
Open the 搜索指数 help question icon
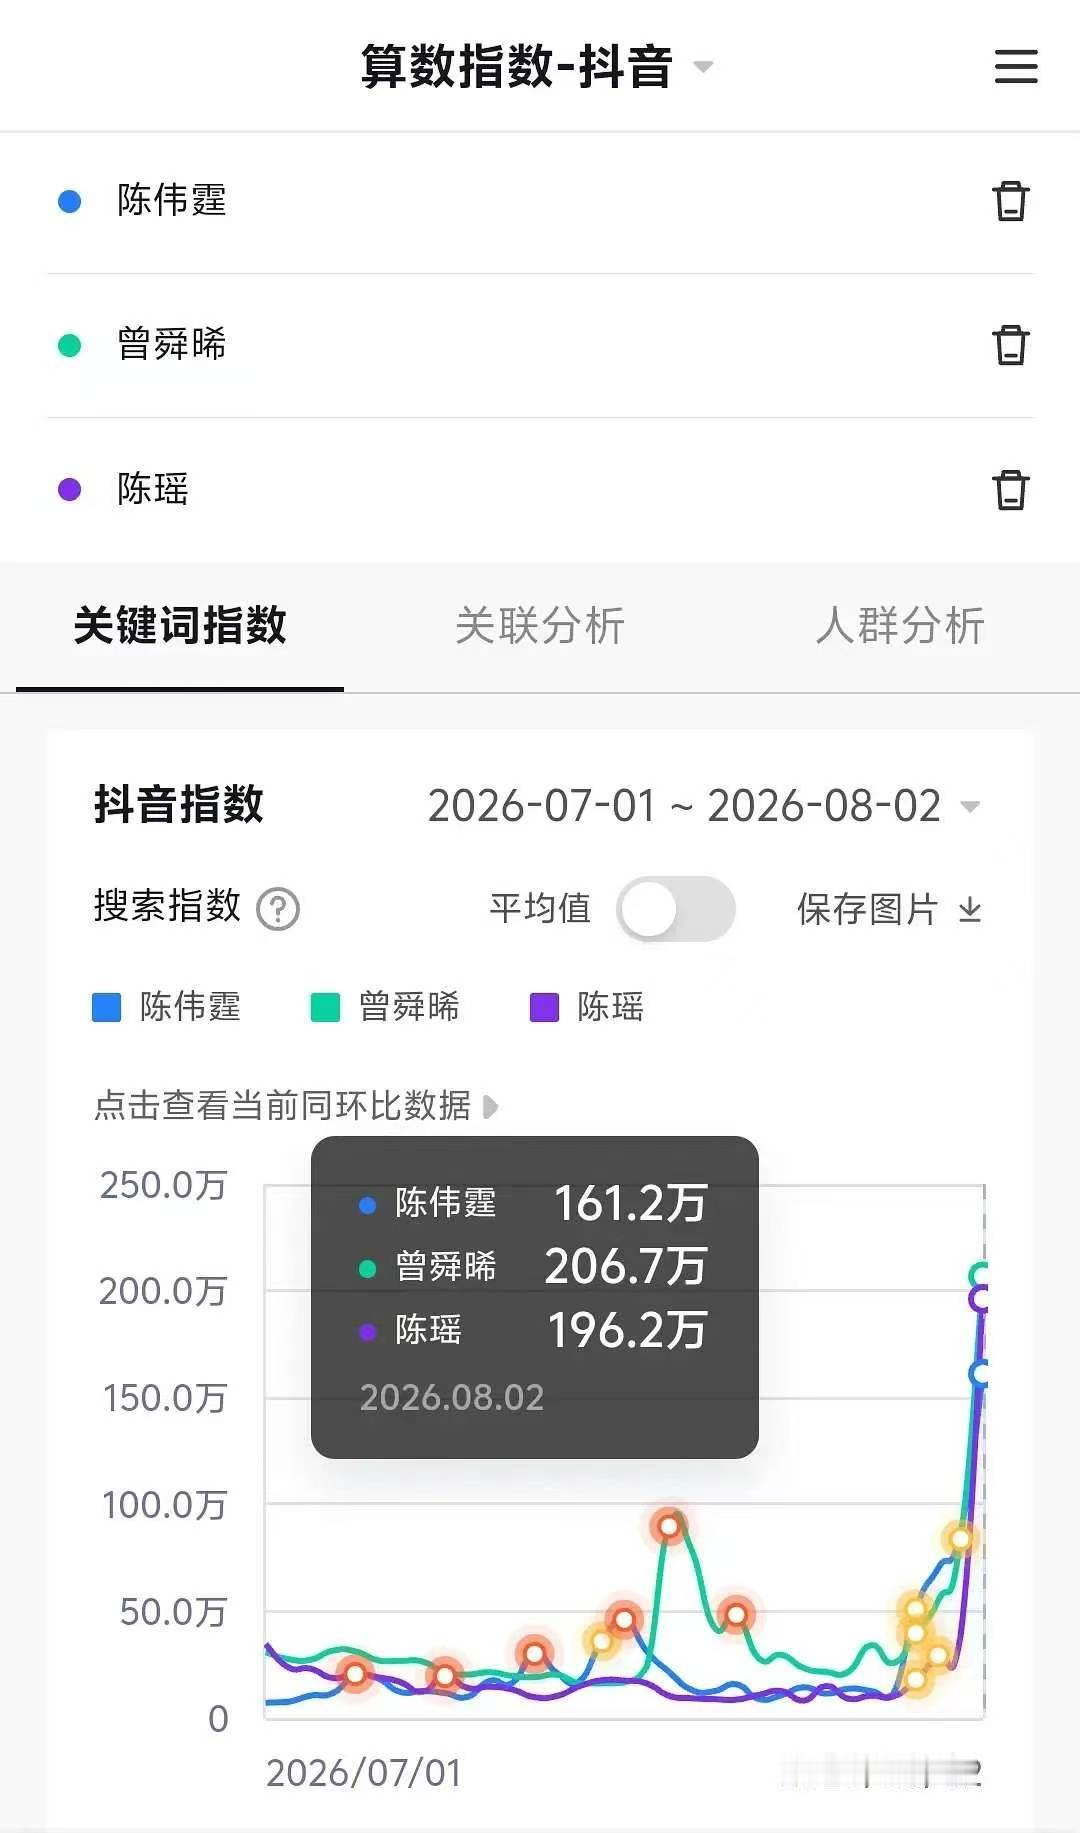tap(278, 909)
